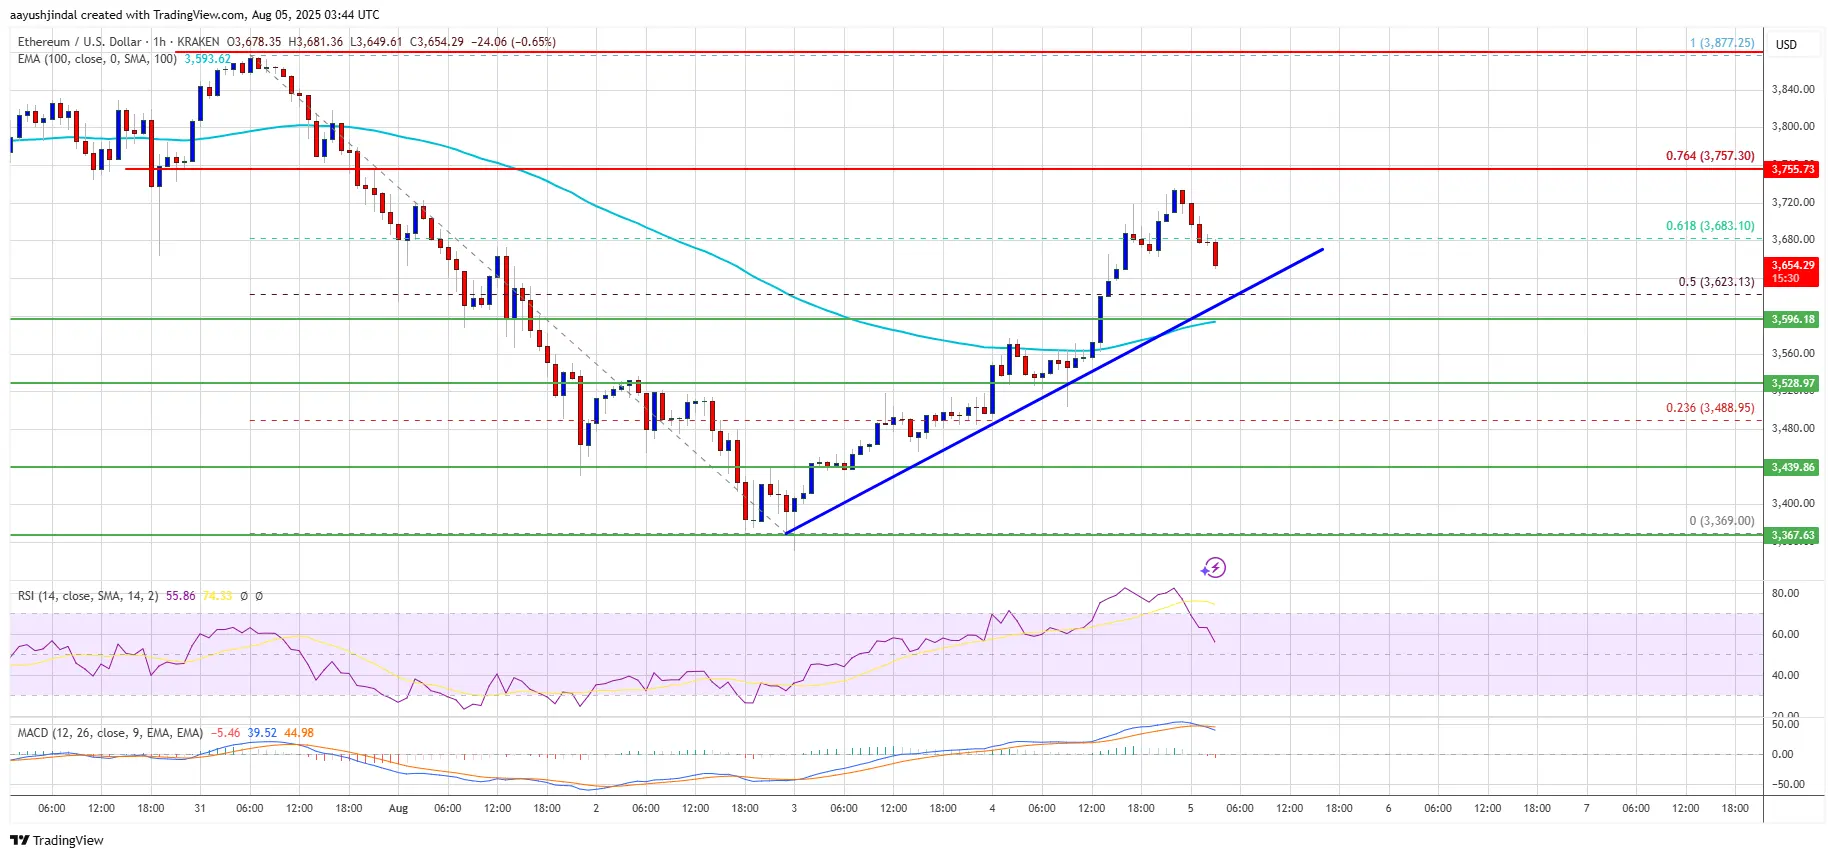Image resolution: width=1835 pixels, height=858 pixels.
Task: Click the TradingView logo at bottom left
Action: (x=57, y=840)
